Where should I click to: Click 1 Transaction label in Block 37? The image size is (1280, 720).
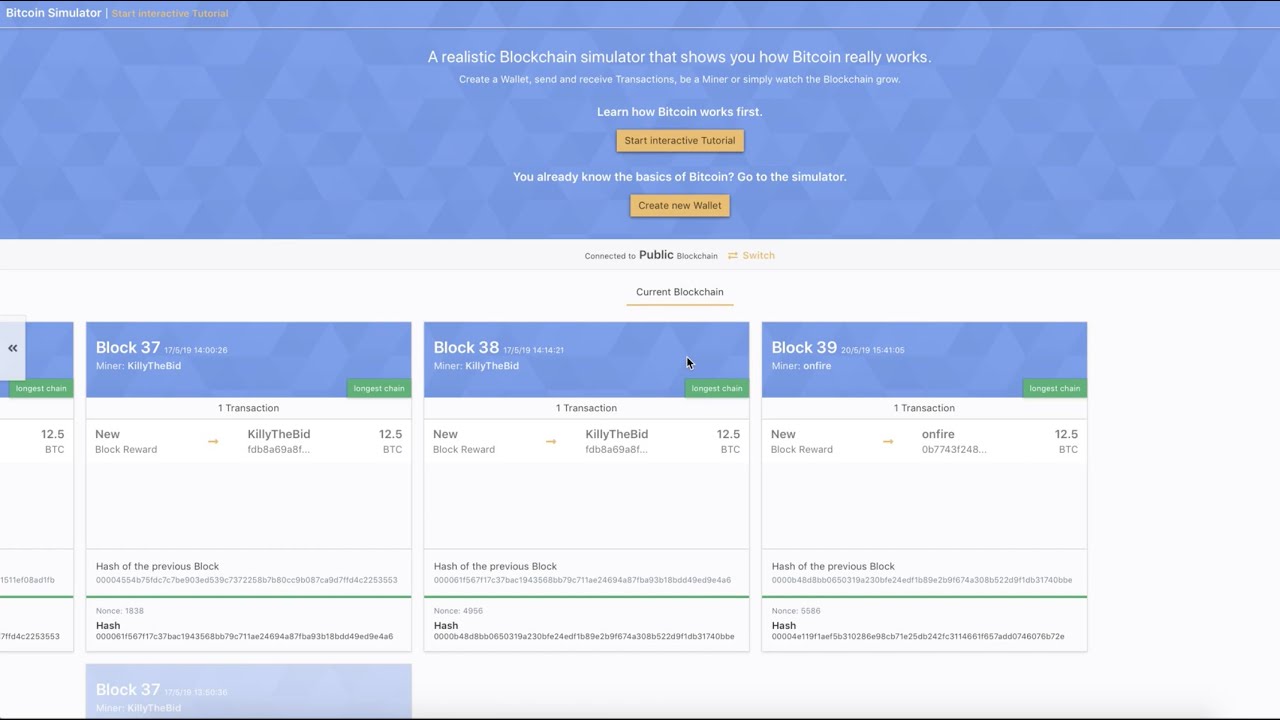[x=248, y=408]
